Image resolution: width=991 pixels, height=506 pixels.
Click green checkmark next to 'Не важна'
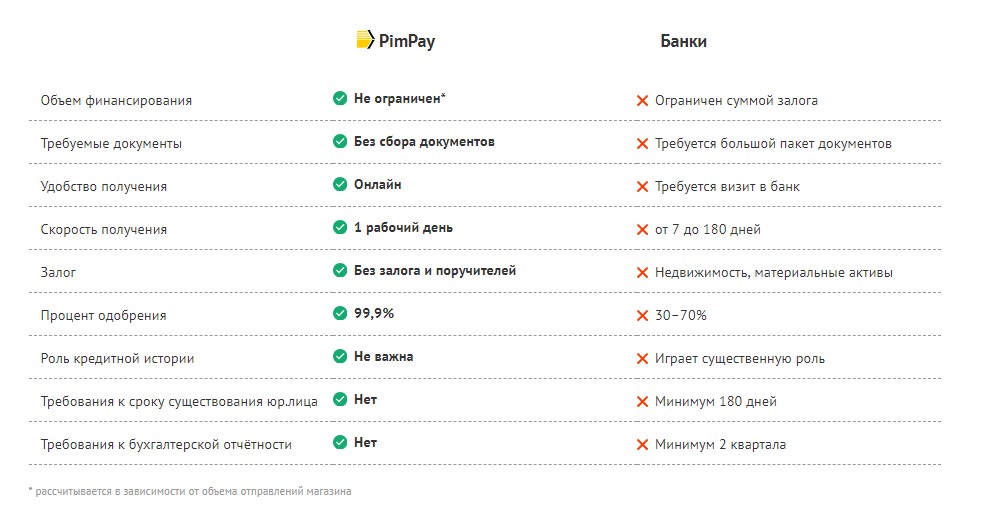[x=340, y=357]
